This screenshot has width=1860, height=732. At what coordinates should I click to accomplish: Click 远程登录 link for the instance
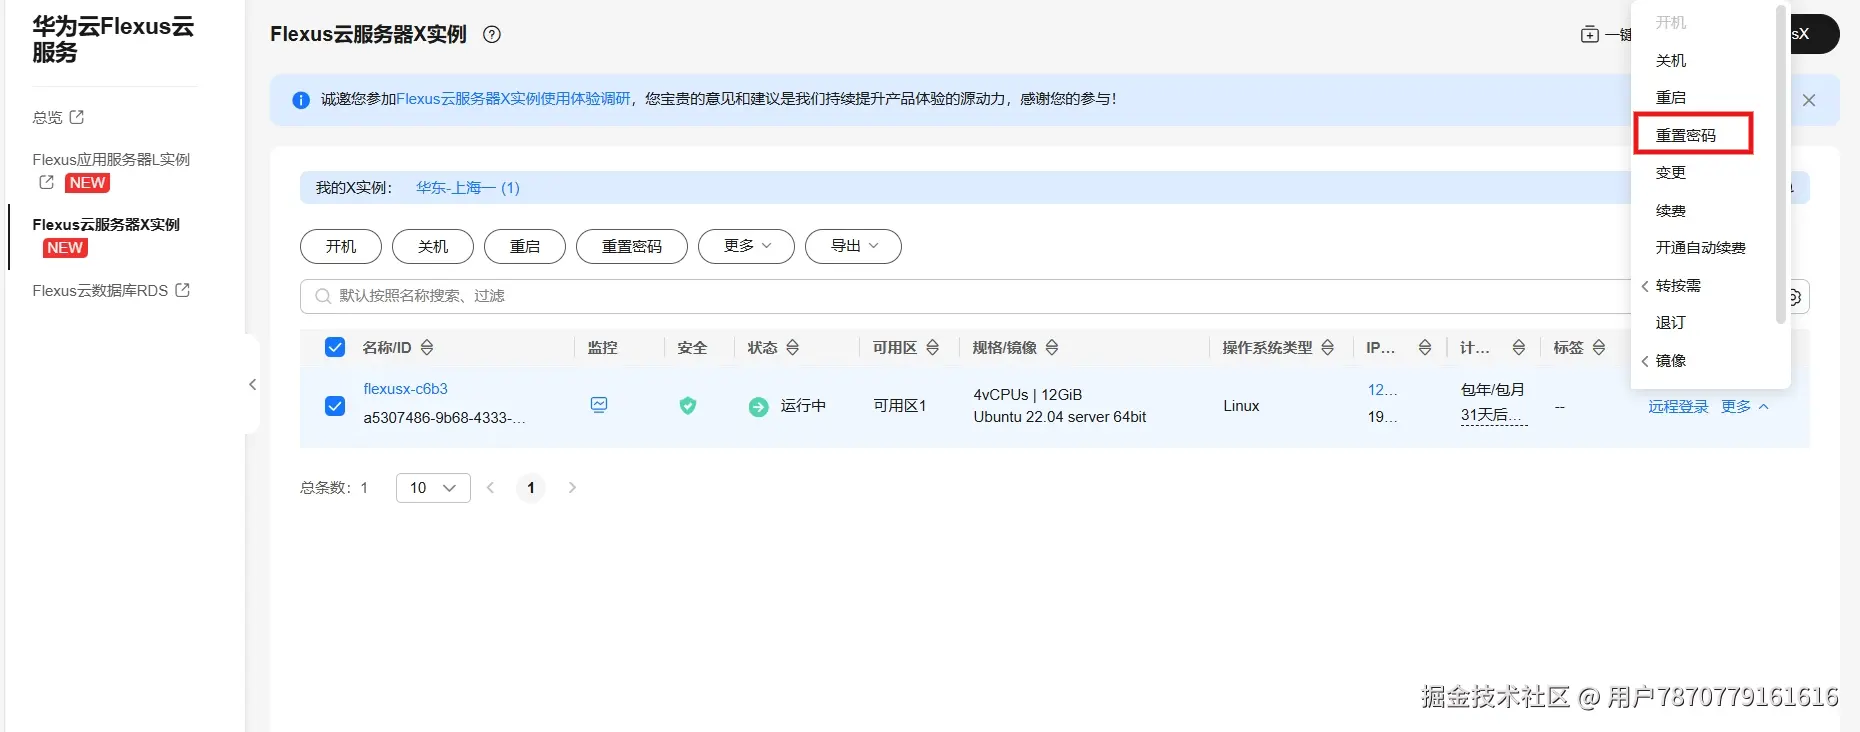point(1678,406)
